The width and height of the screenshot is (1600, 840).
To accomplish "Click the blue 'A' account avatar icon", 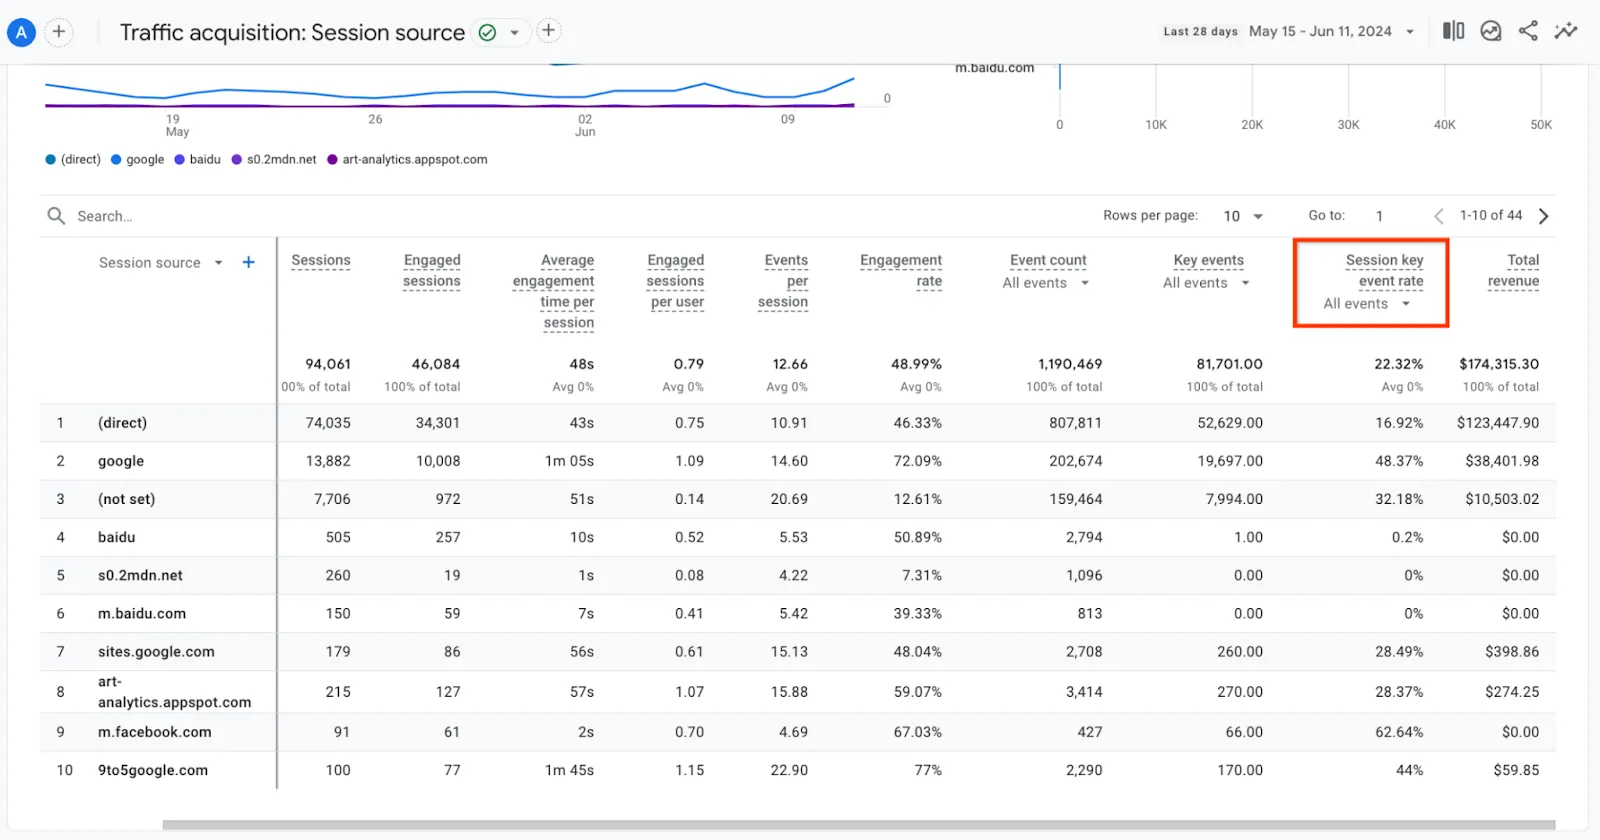I will pos(21,32).
